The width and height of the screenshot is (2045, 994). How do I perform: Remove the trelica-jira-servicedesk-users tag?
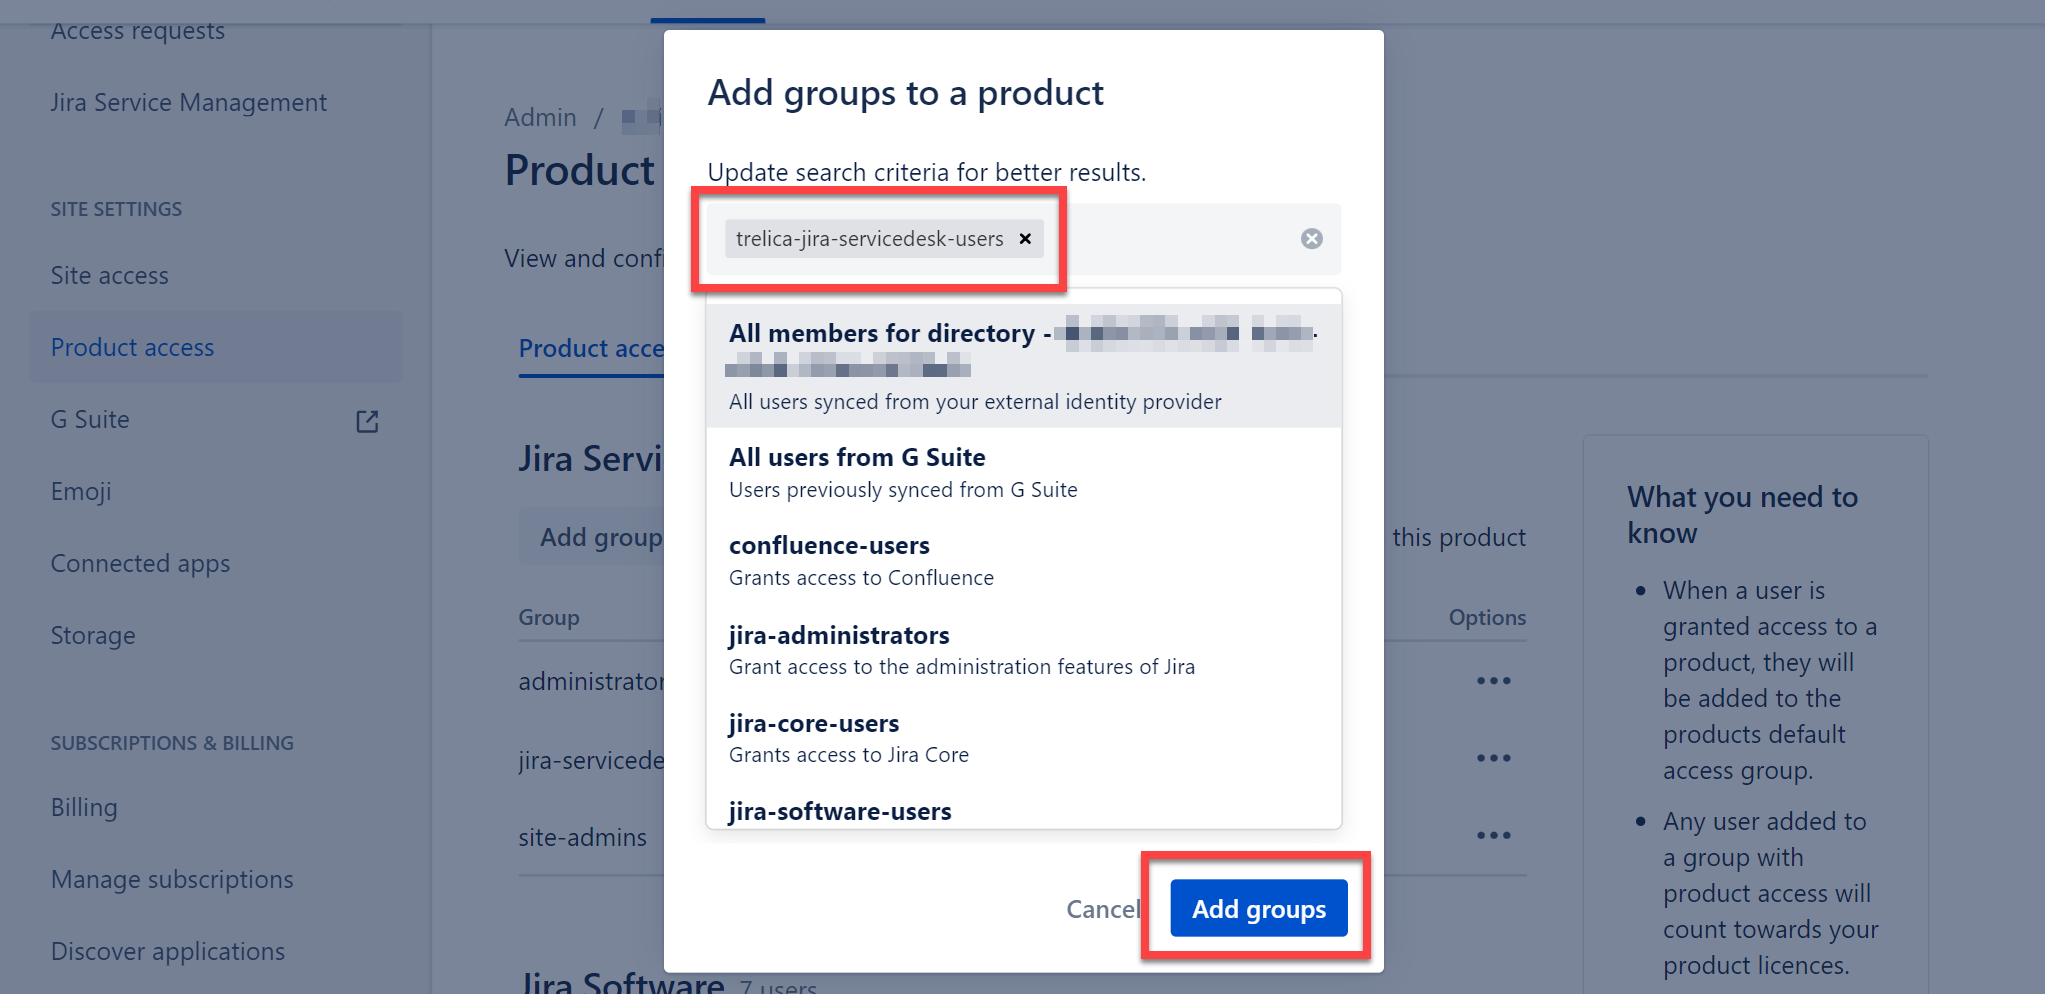[1025, 239]
